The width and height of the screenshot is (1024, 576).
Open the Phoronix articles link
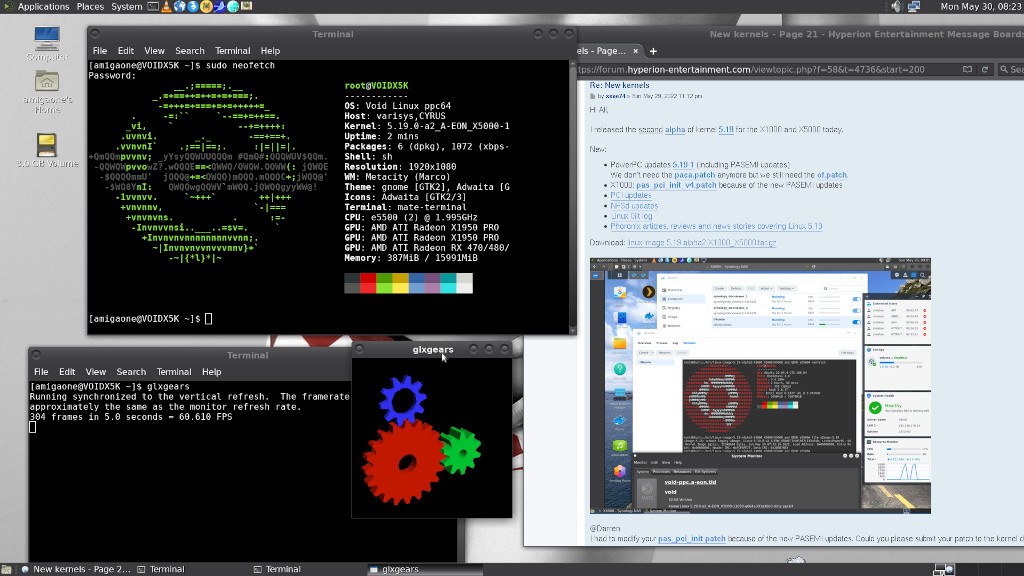pos(716,226)
